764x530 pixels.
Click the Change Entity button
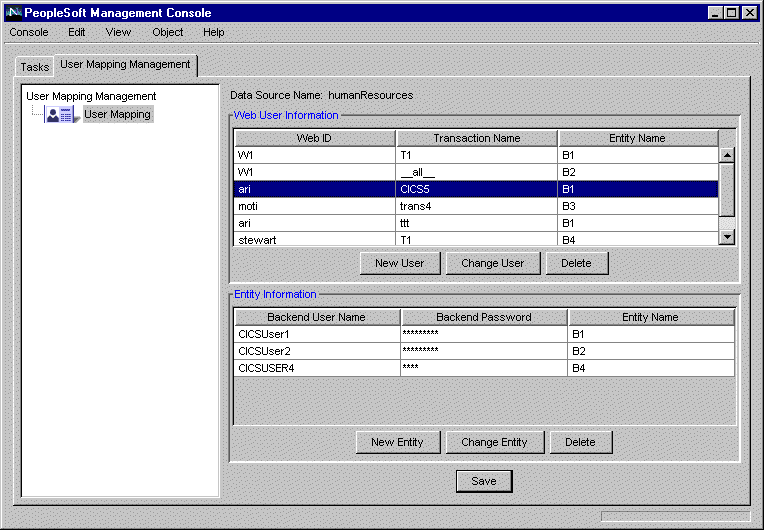pyautogui.click(x=495, y=442)
